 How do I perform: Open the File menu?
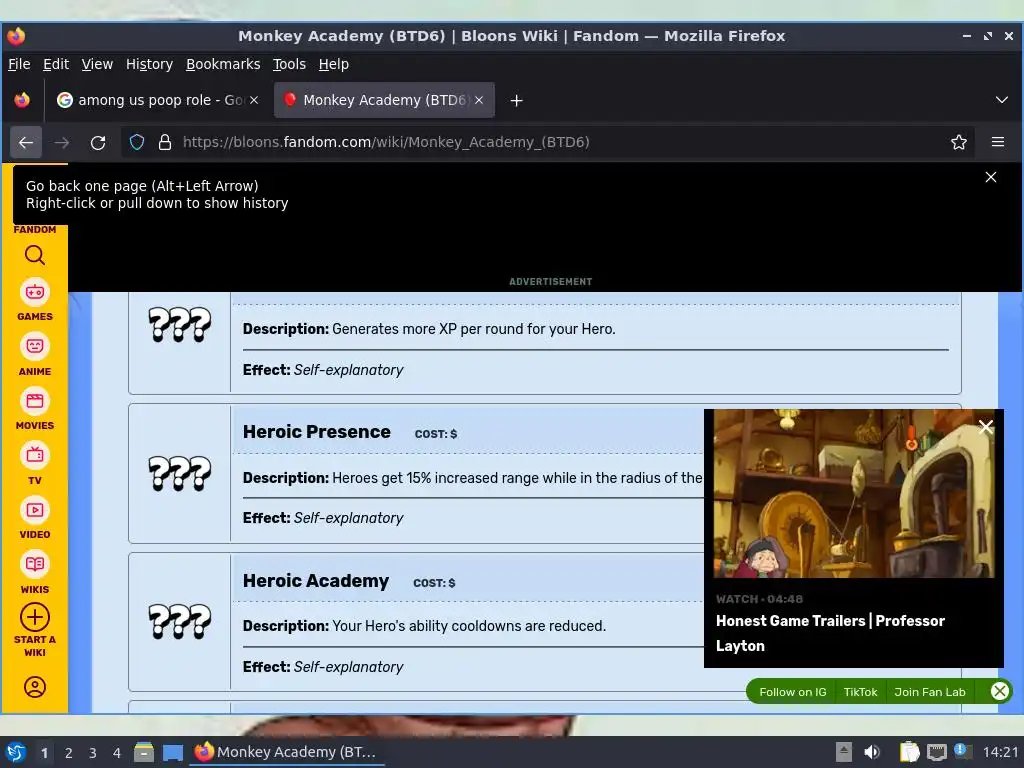point(19,64)
